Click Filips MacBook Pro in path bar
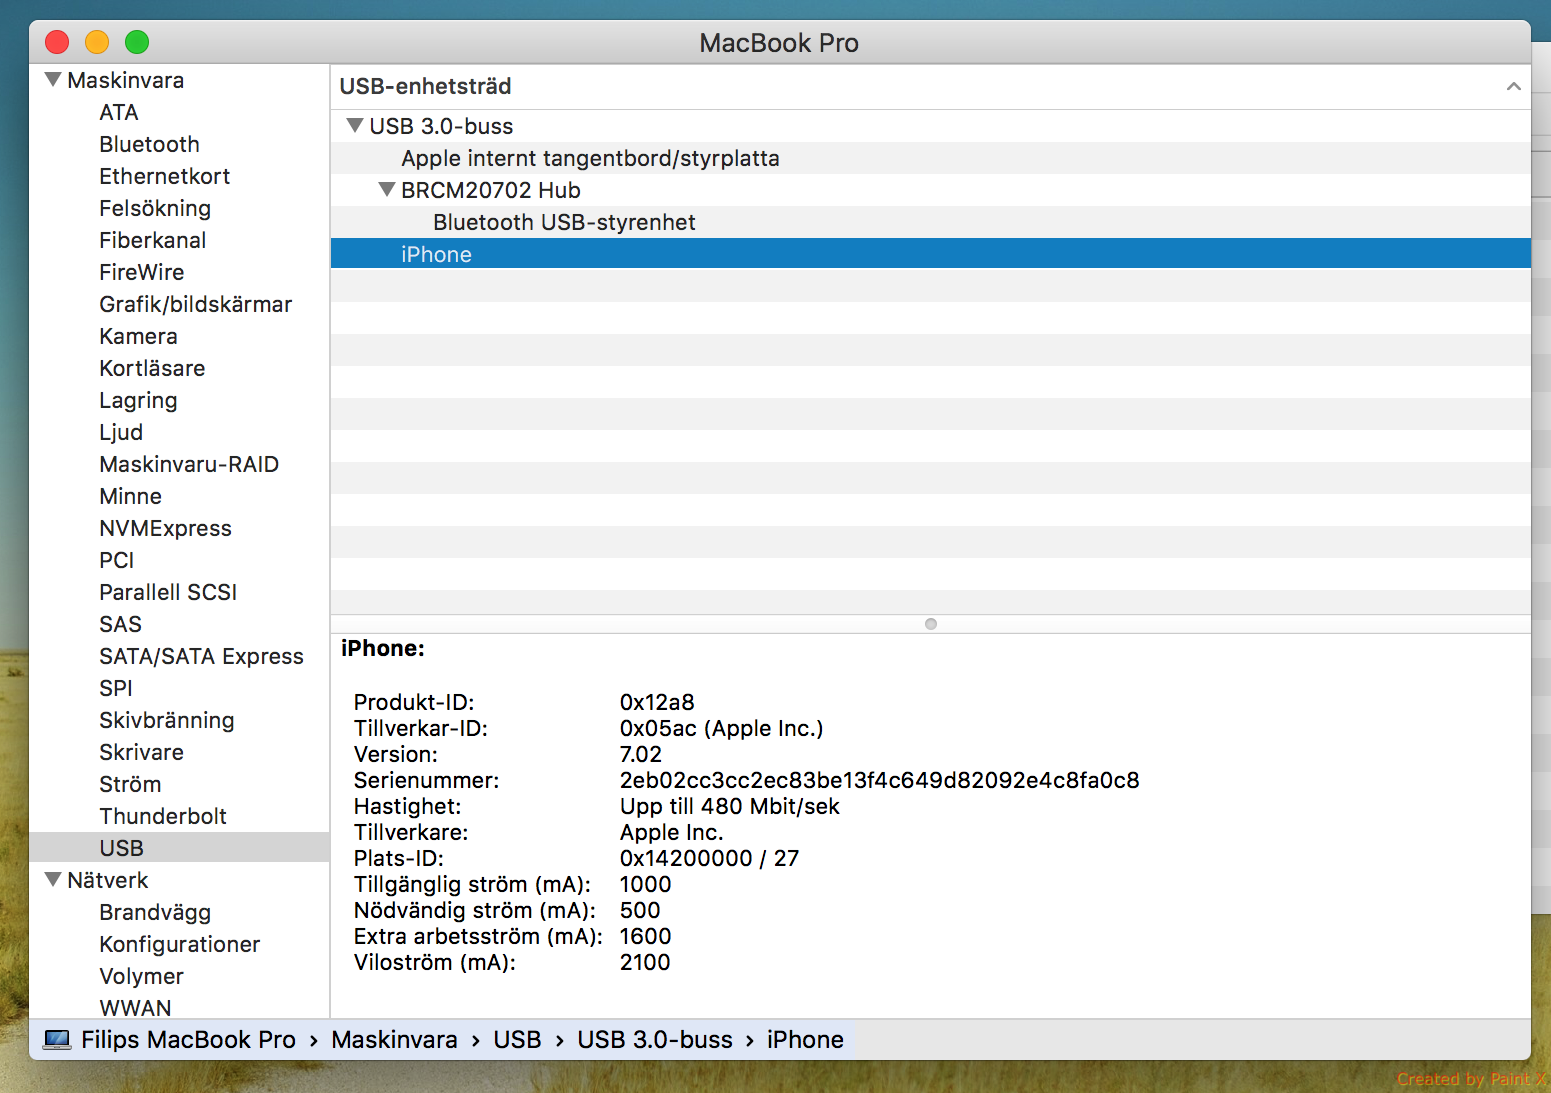Viewport: 1551px width, 1093px height. [188, 1040]
